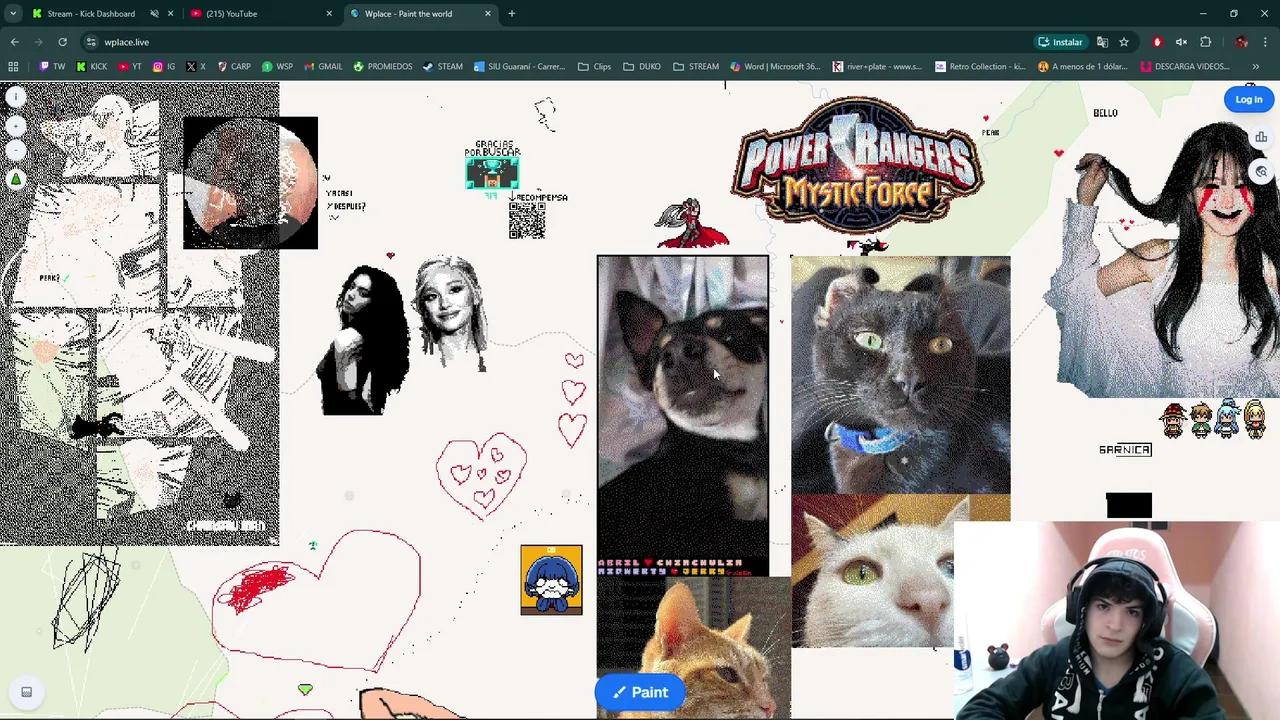Open the PROMIEDOS bookmark
The width and height of the screenshot is (1280, 720).
[381, 67]
